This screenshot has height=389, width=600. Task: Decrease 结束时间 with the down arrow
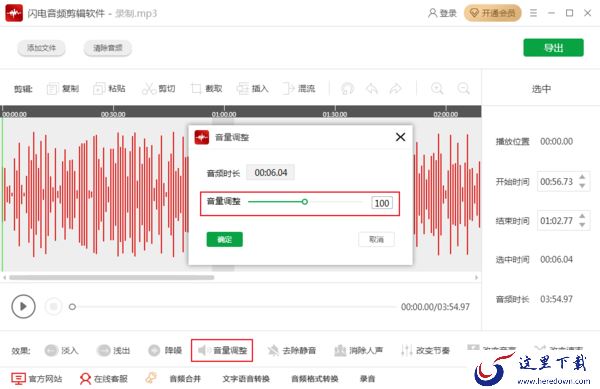[x=582, y=225]
